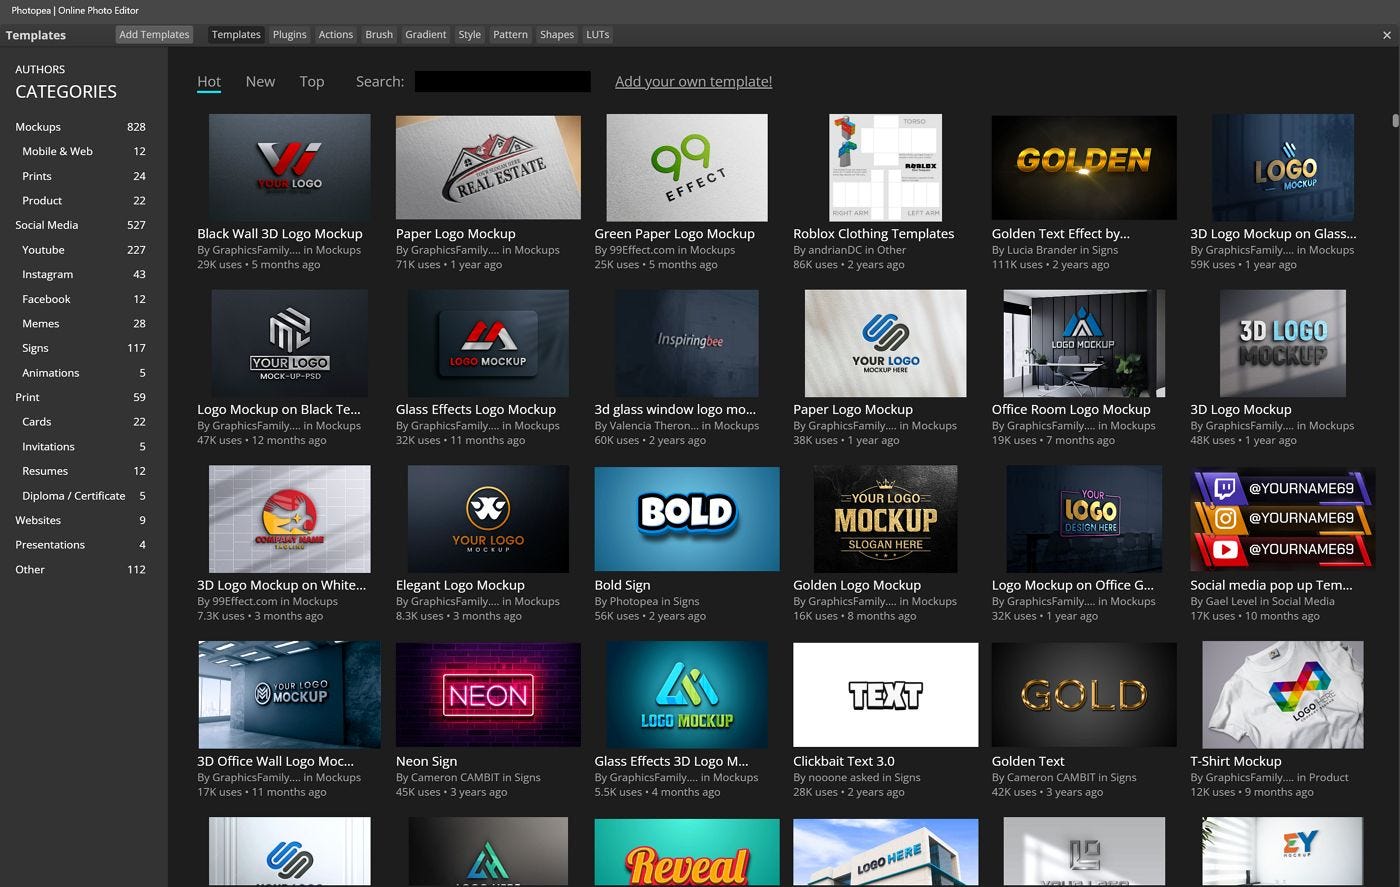The height and width of the screenshot is (887, 1400).
Task: Select the Templates tab in top bar
Action: (236, 34)
